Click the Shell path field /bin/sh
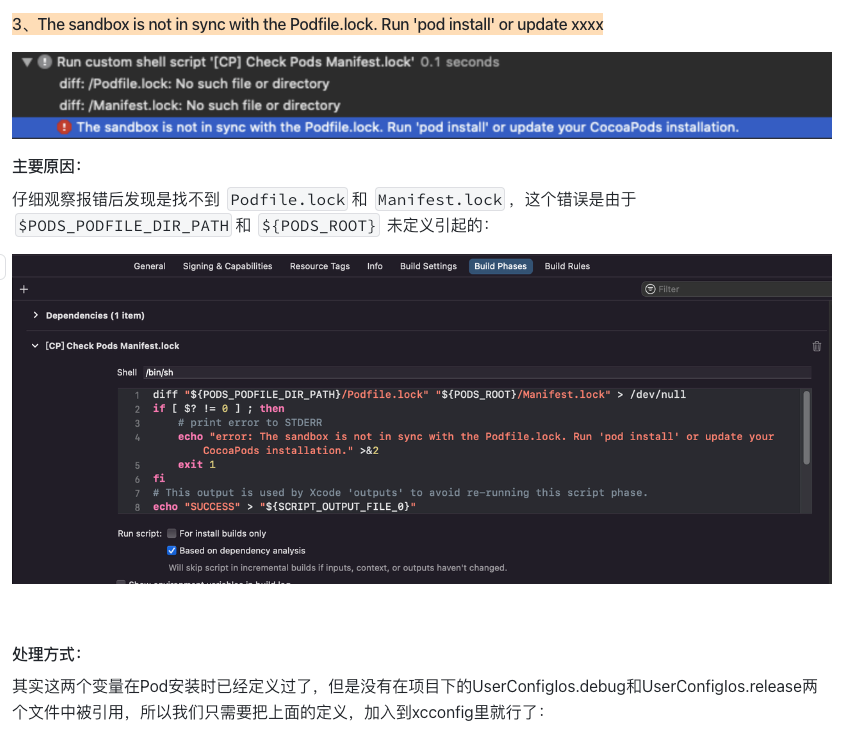 [477, 372]
